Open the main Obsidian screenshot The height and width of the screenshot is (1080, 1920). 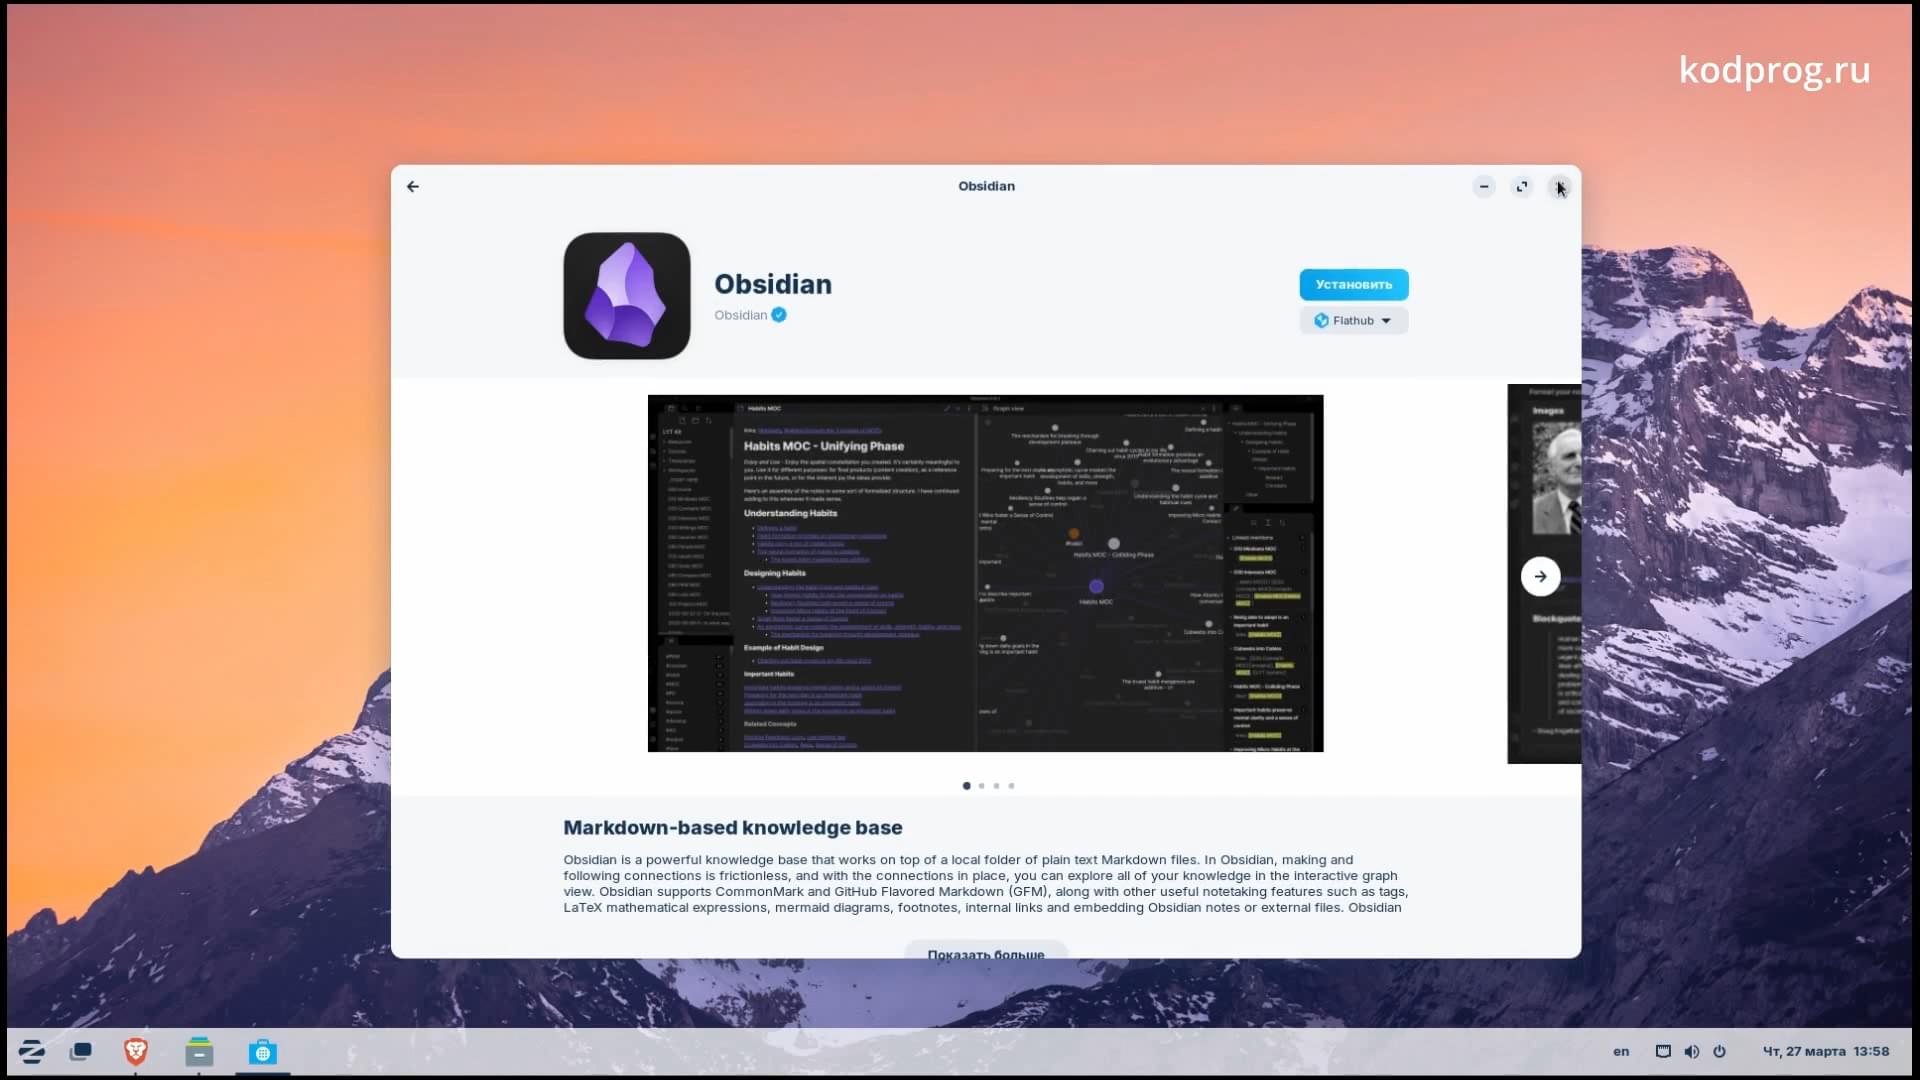pos(985,573)
